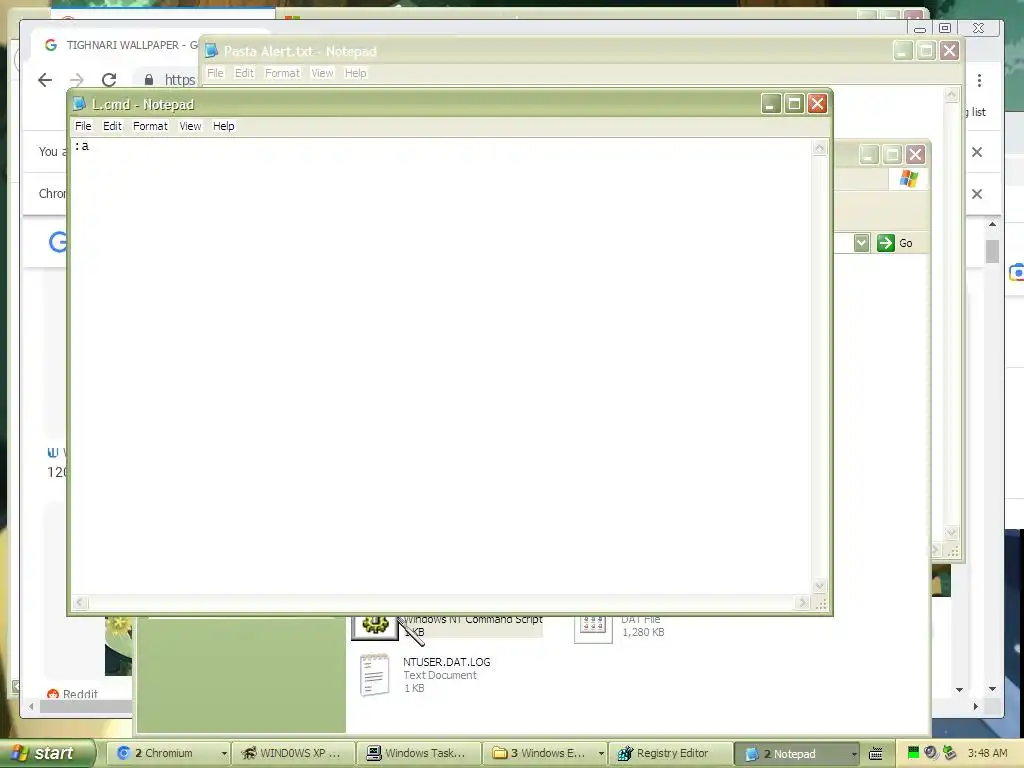1024x768 pixels.
Task: Click Chromium page scrollbar down arrow
Action: point(993,689)
